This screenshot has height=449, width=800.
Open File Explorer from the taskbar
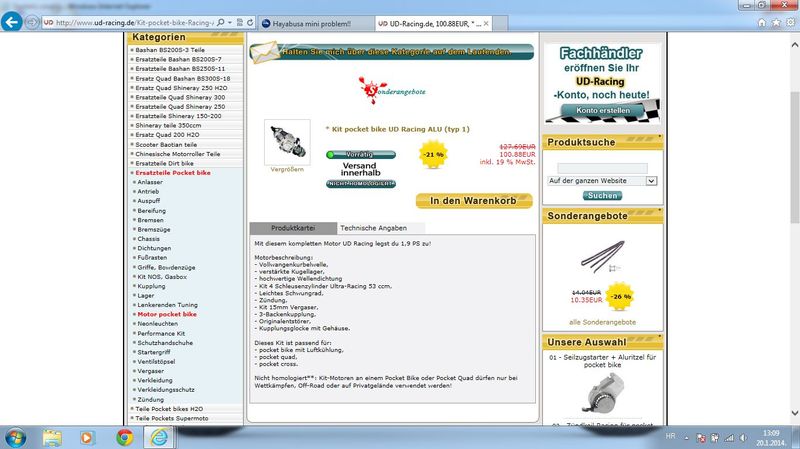[x=52, y=438]
